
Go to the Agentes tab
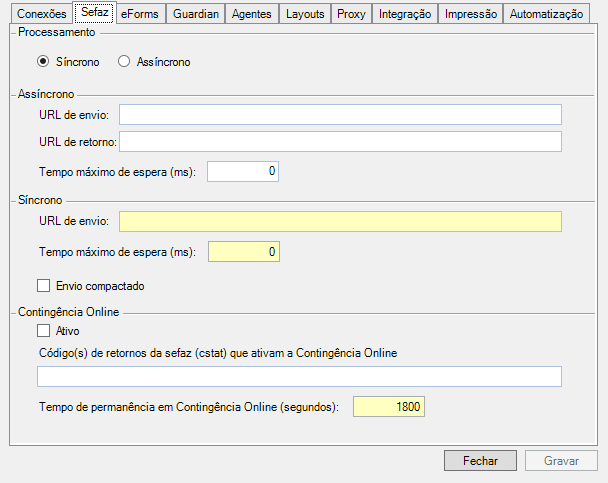click(251, 15)
